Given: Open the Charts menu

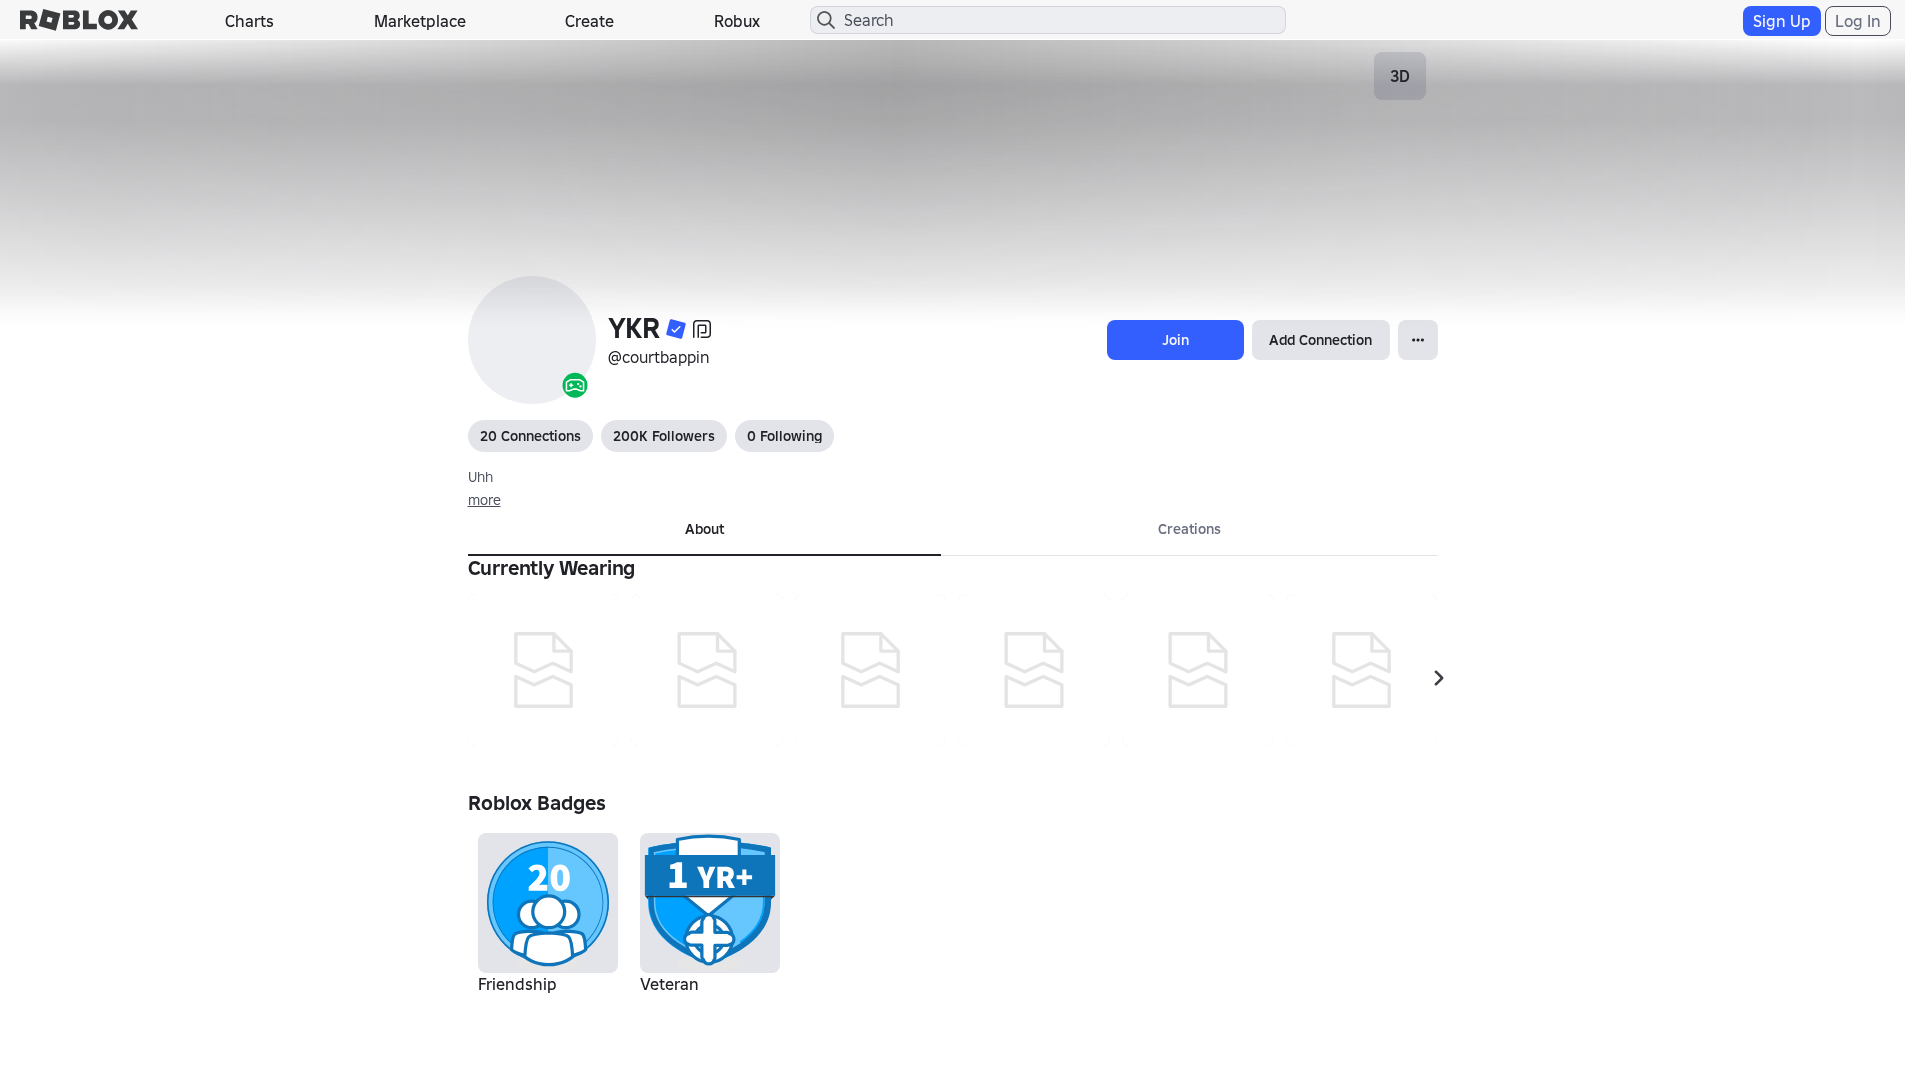Looking at the screenshot, I should (x=249, y=21).
